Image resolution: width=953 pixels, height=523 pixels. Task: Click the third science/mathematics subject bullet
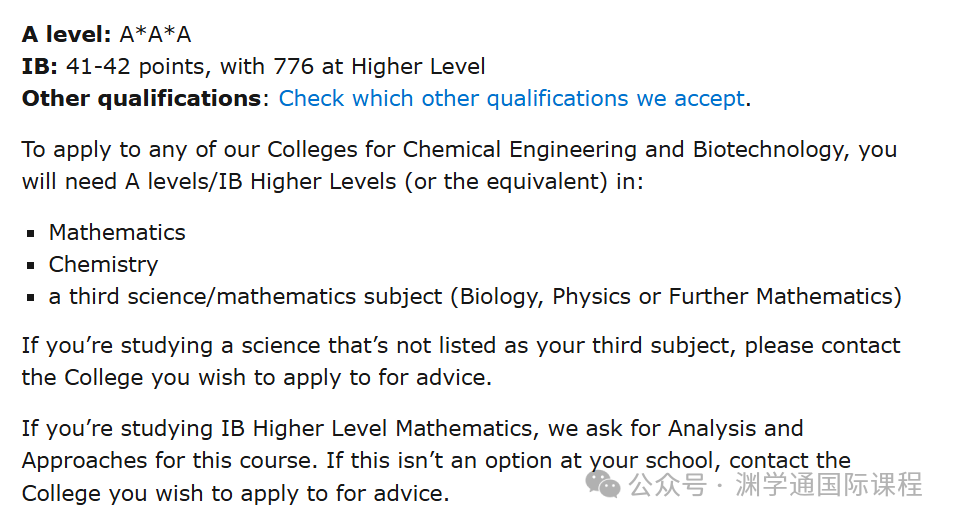click(x=475, y=297)
